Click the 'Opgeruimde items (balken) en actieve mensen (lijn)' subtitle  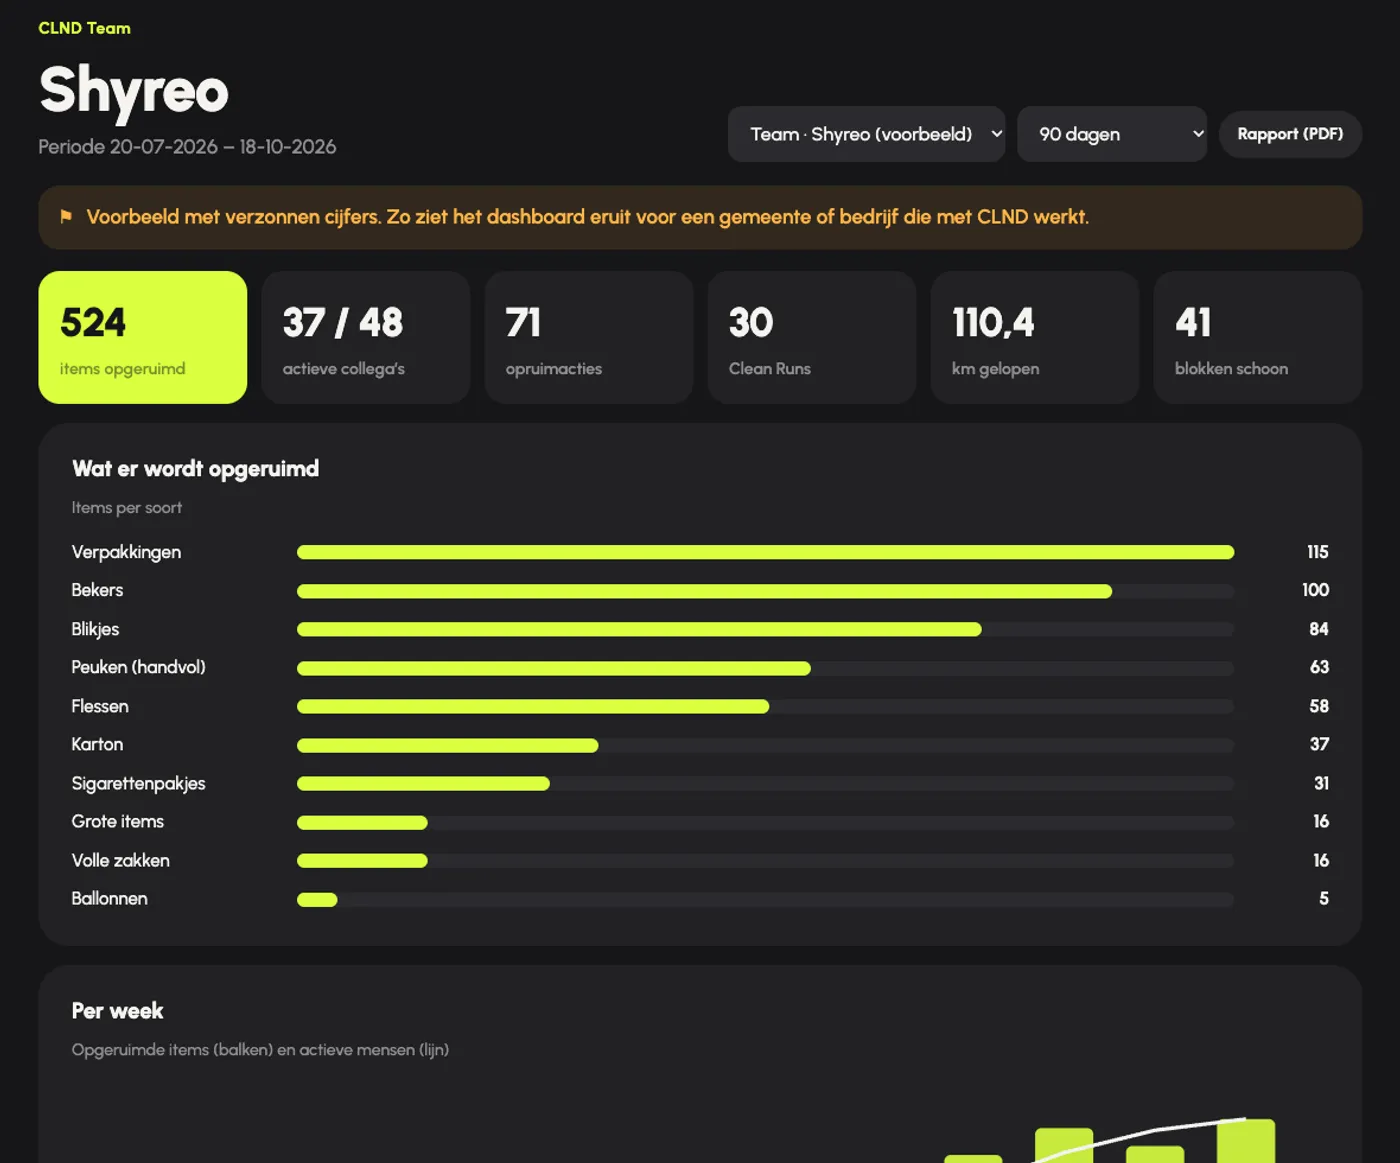pos(260,1050)
